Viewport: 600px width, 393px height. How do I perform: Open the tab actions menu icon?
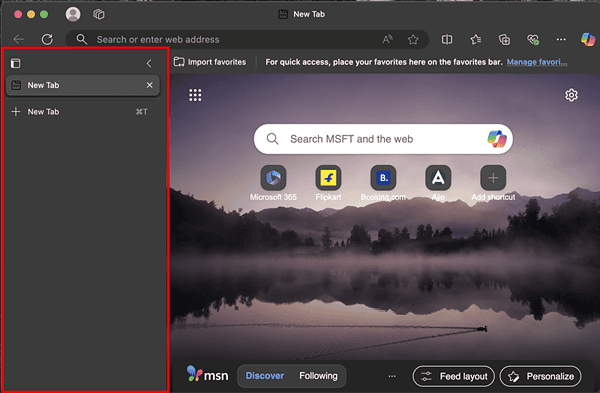pyautogui.click(x=16, y=63)
